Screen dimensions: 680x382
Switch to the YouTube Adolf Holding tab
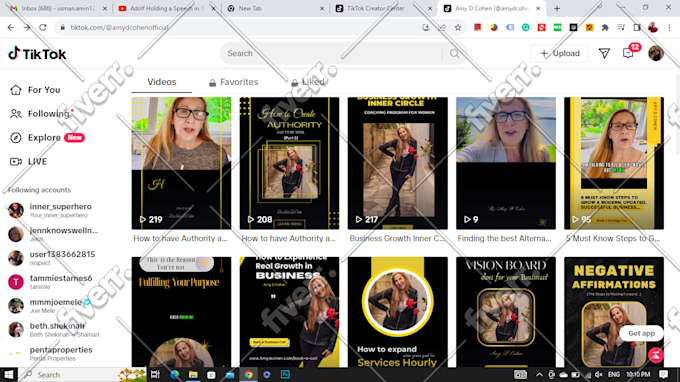[167, 8]
